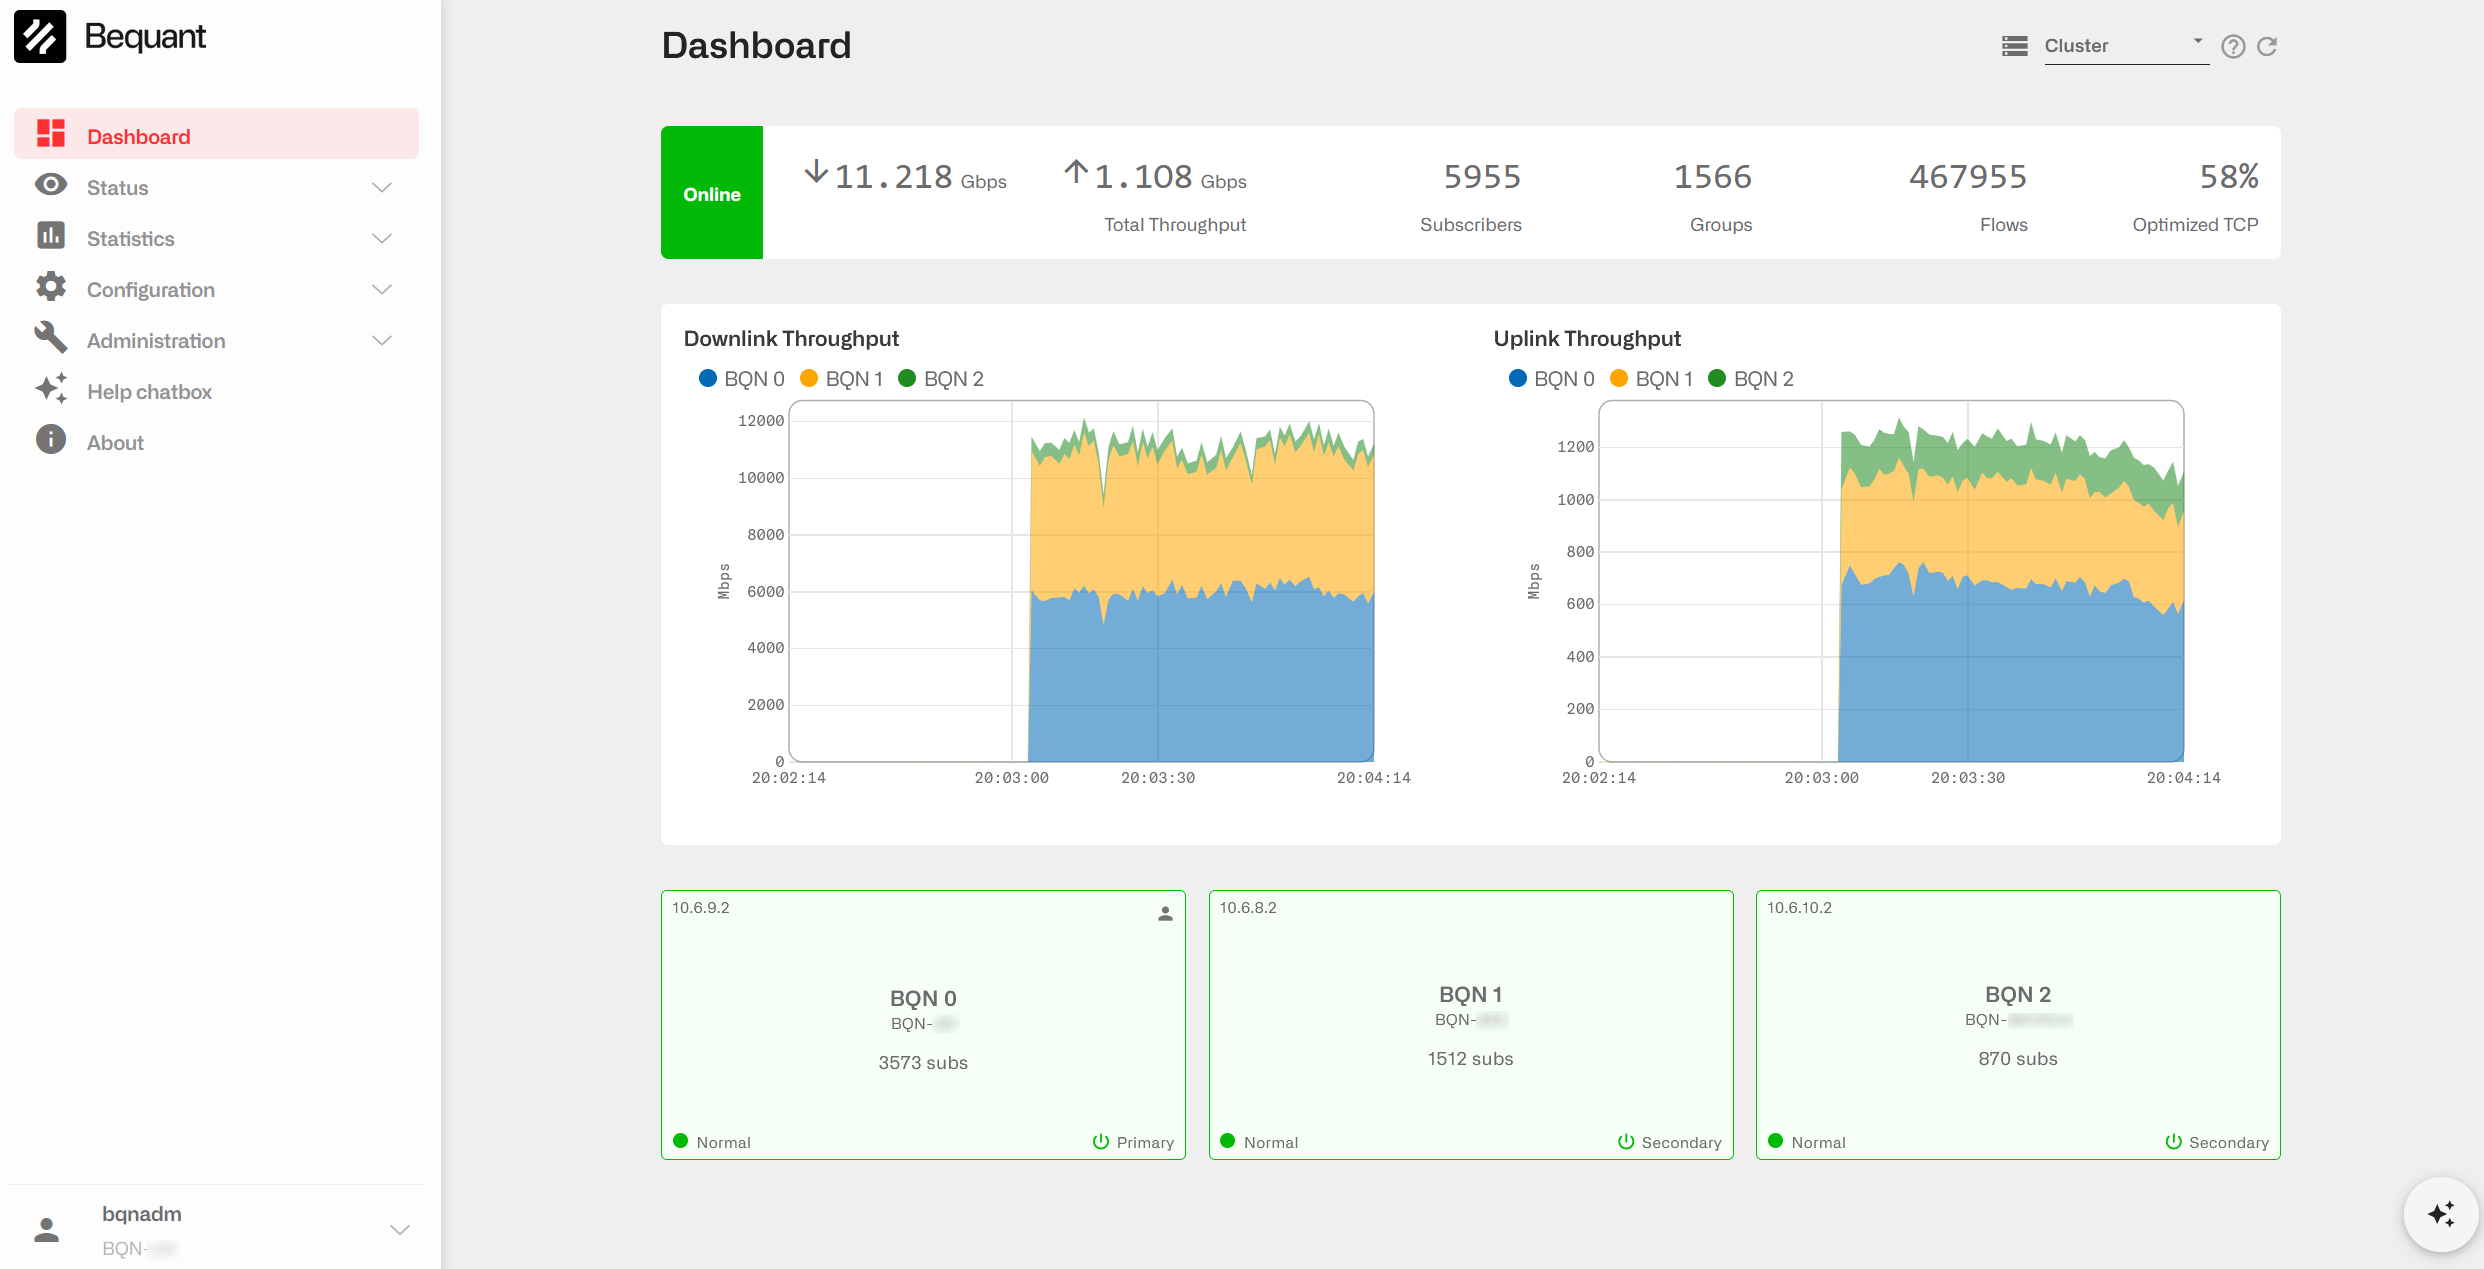Click the About info icon
The width and height of the screenshot is (2484, 1269).
pyautogui.click(x=51, y=441)
